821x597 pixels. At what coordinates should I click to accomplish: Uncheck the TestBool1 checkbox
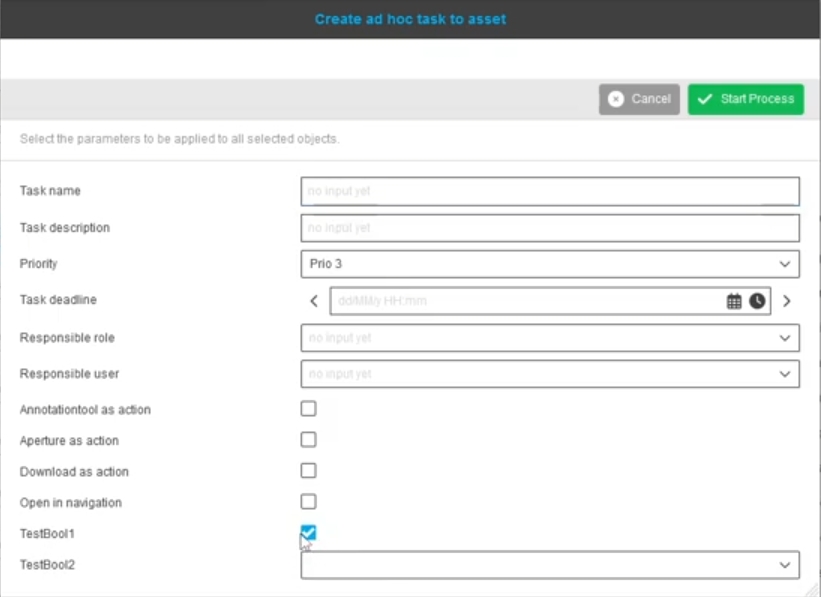pyautogui.click(x=308, y=532)
